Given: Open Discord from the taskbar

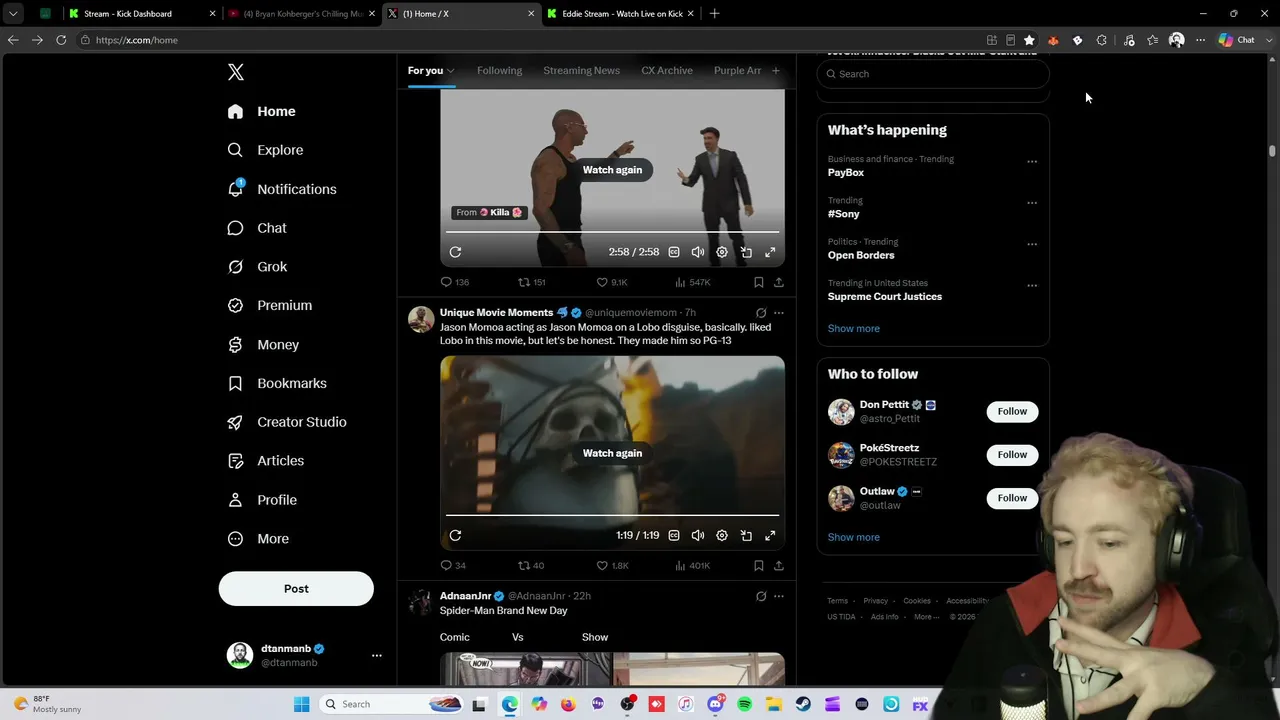Looking at the screenshot, I should pos(715,704).
